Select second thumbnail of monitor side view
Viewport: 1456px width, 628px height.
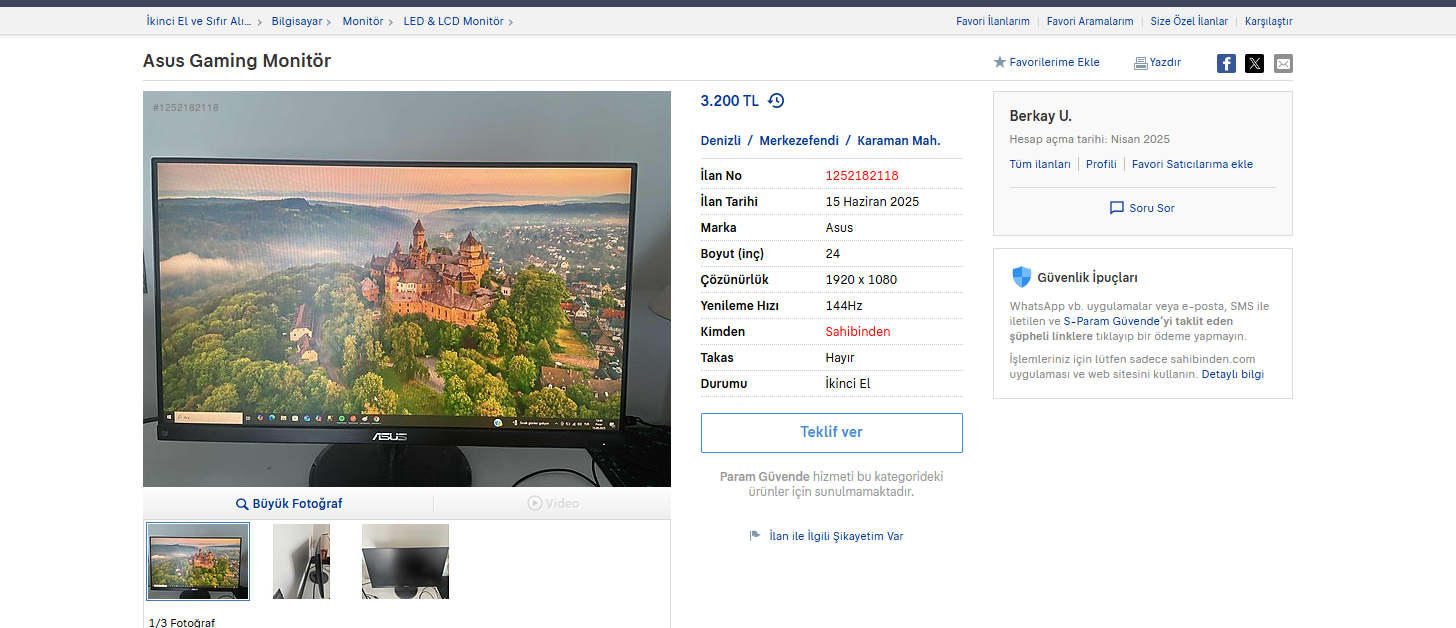(301, 561)
